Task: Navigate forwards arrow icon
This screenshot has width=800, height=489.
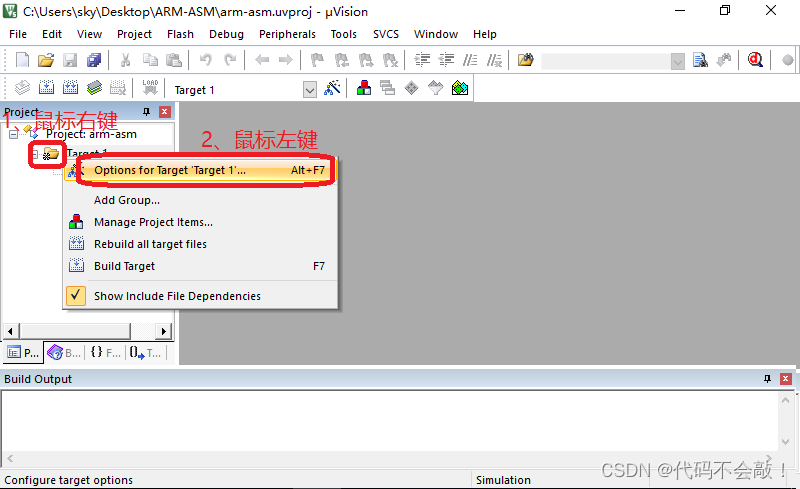Action: click(x=286, y=60)
